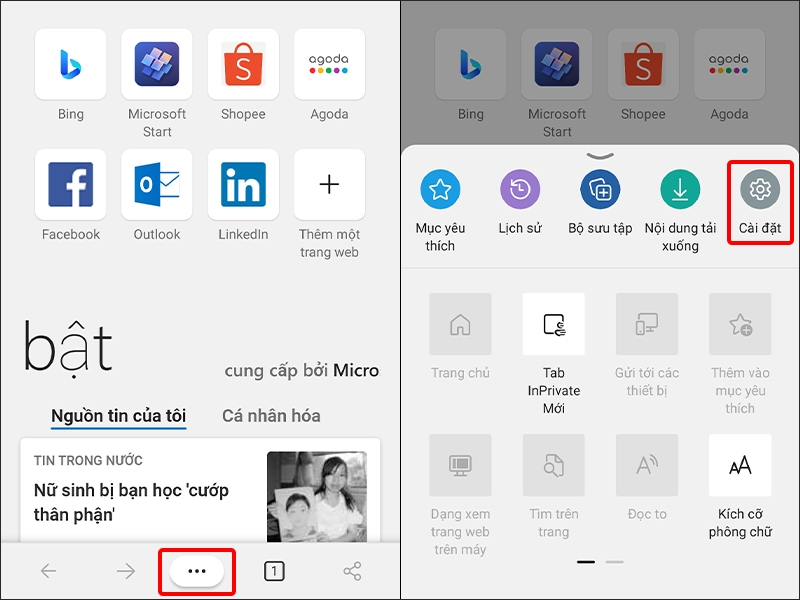Screen dimensions: 800x600
Task: Expand the three-dot menu in bottom bar
Action: click(x=197, y=570)
